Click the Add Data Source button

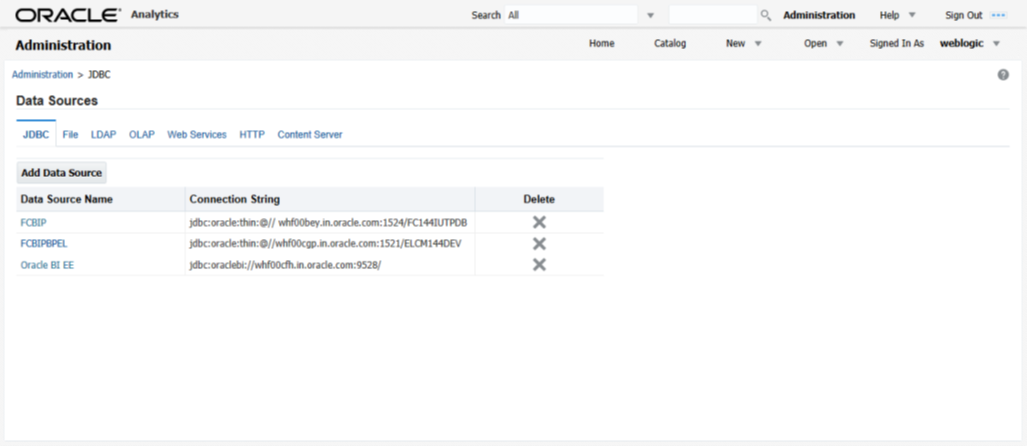pyautogui.click(x=62, y=173)
